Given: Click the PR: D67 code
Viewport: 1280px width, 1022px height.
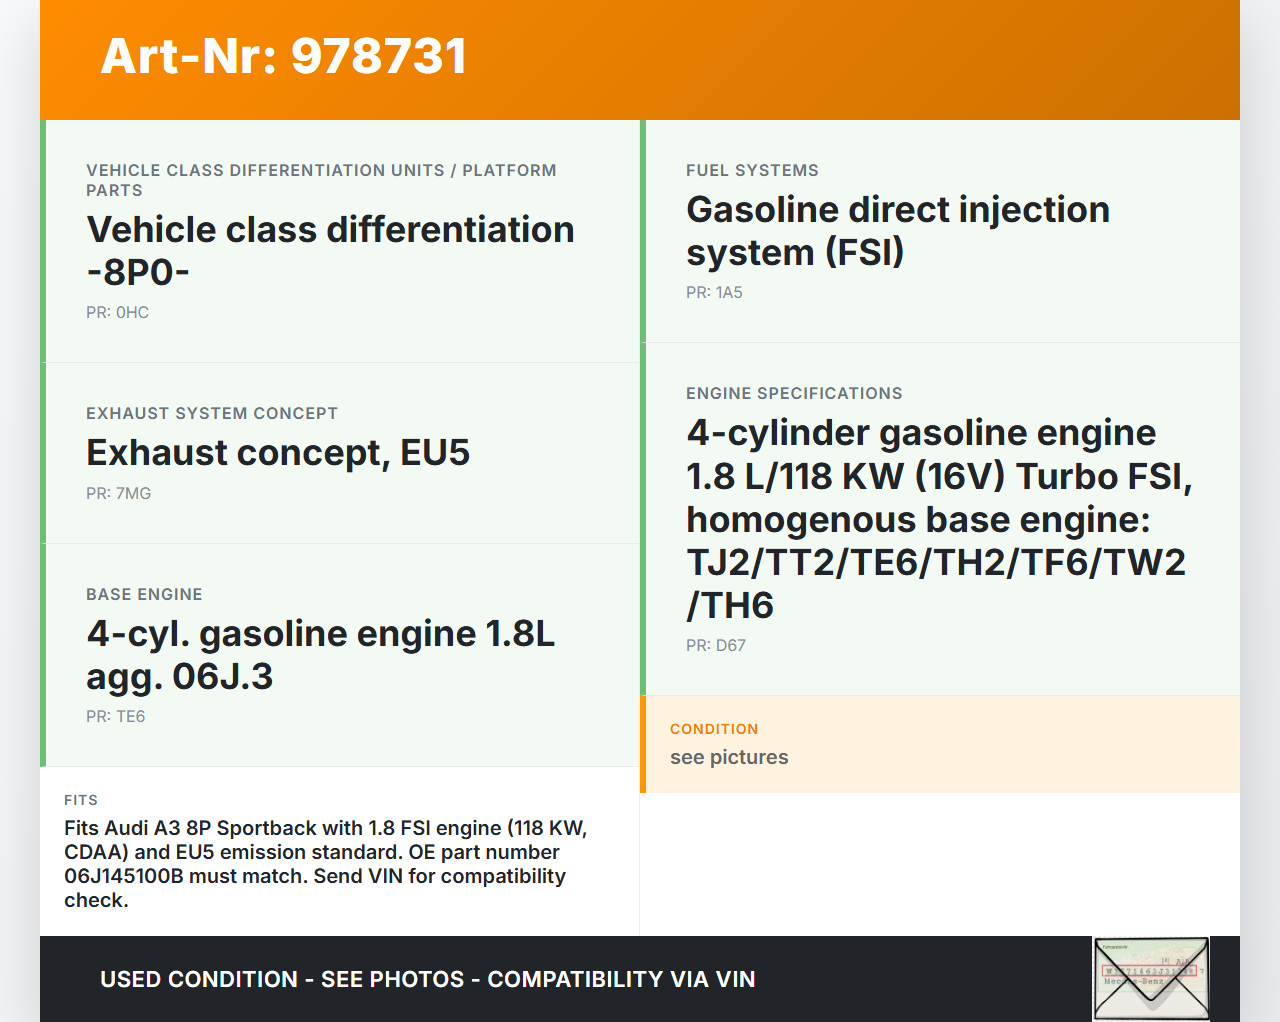Looking at the screenshot, I should [716, 645].
